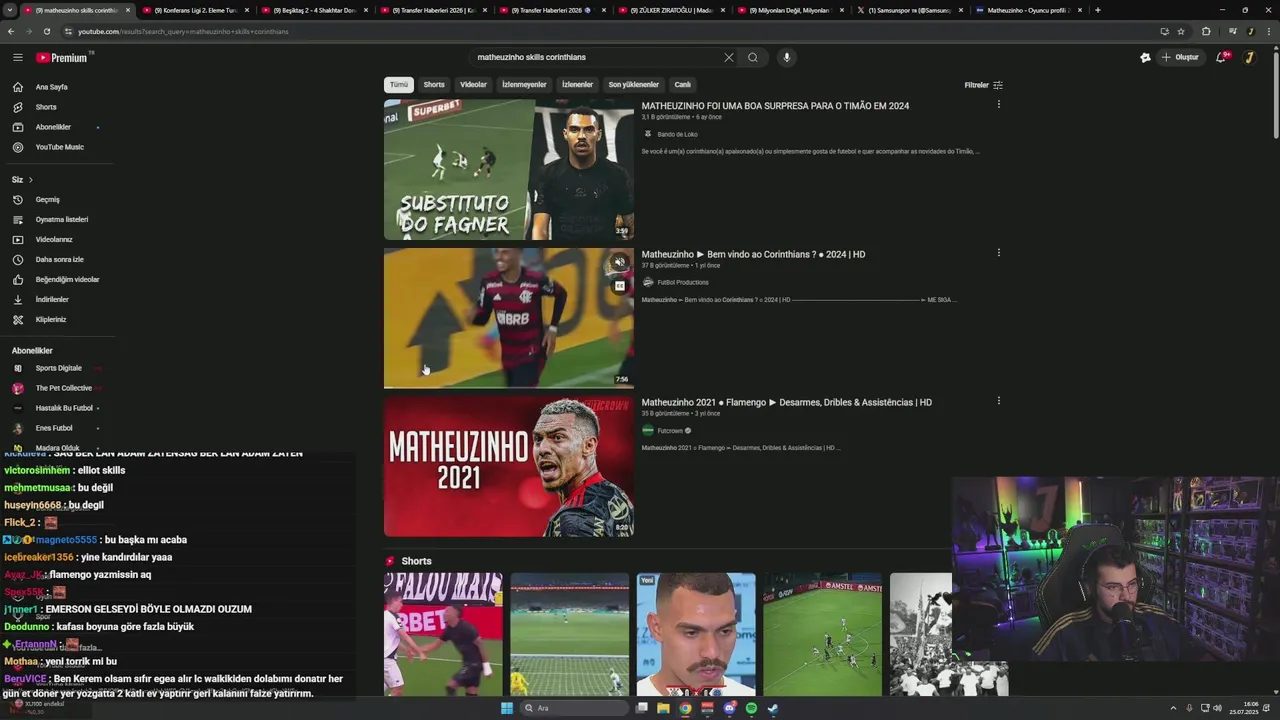Screen dimensions: 1280x720
Task: Clear the search box with the X
Action: [x=729, y=58]
